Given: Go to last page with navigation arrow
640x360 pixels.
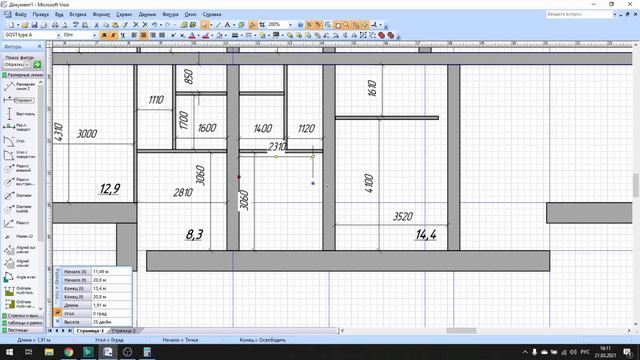Looking at the screenshot, I should 70,331.
